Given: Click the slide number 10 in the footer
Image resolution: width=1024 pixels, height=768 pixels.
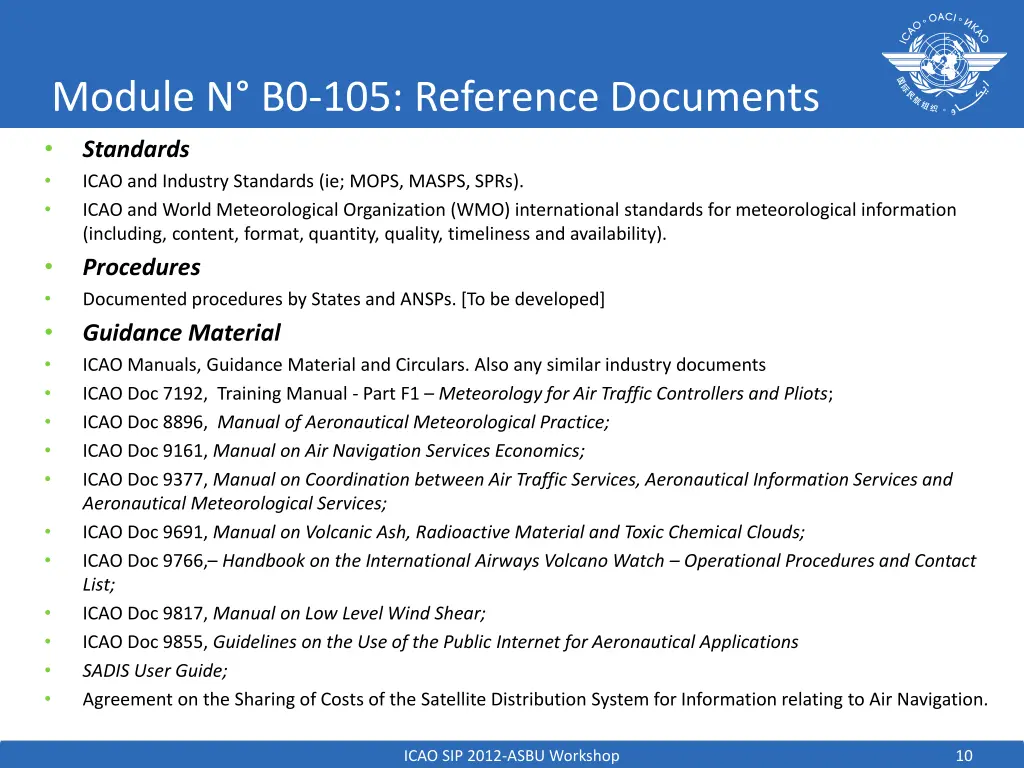Looking at the screenshot, I should tap(964, 756).
